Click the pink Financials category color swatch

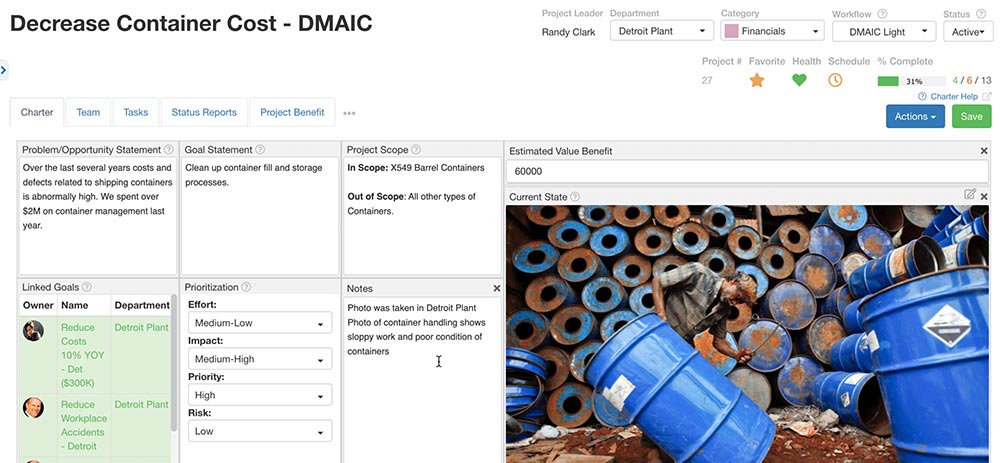732,31
